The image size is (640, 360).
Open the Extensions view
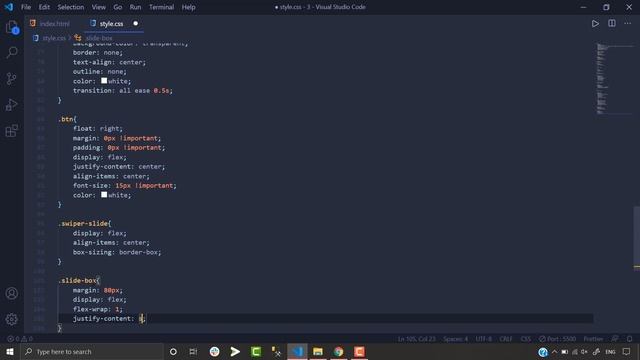pos(12,131)
